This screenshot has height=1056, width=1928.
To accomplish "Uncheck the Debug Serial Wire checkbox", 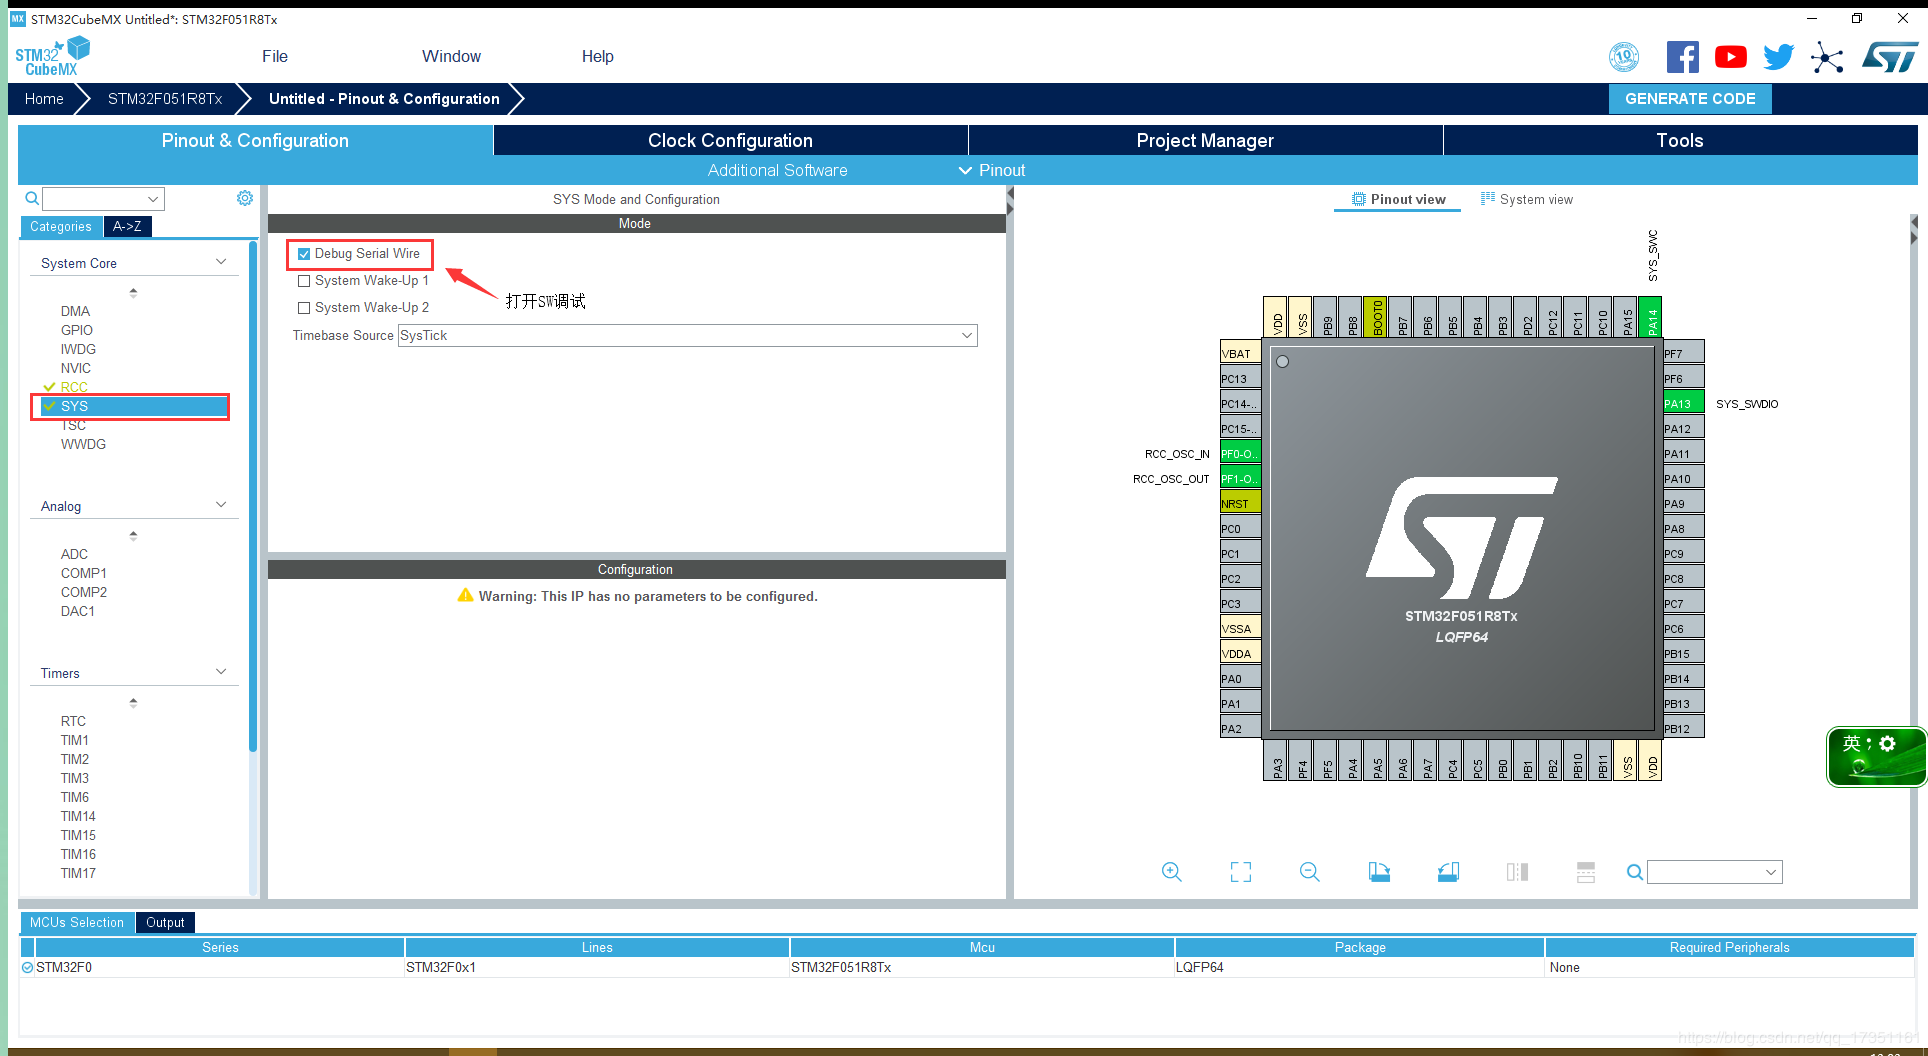I will click(305, 254).
